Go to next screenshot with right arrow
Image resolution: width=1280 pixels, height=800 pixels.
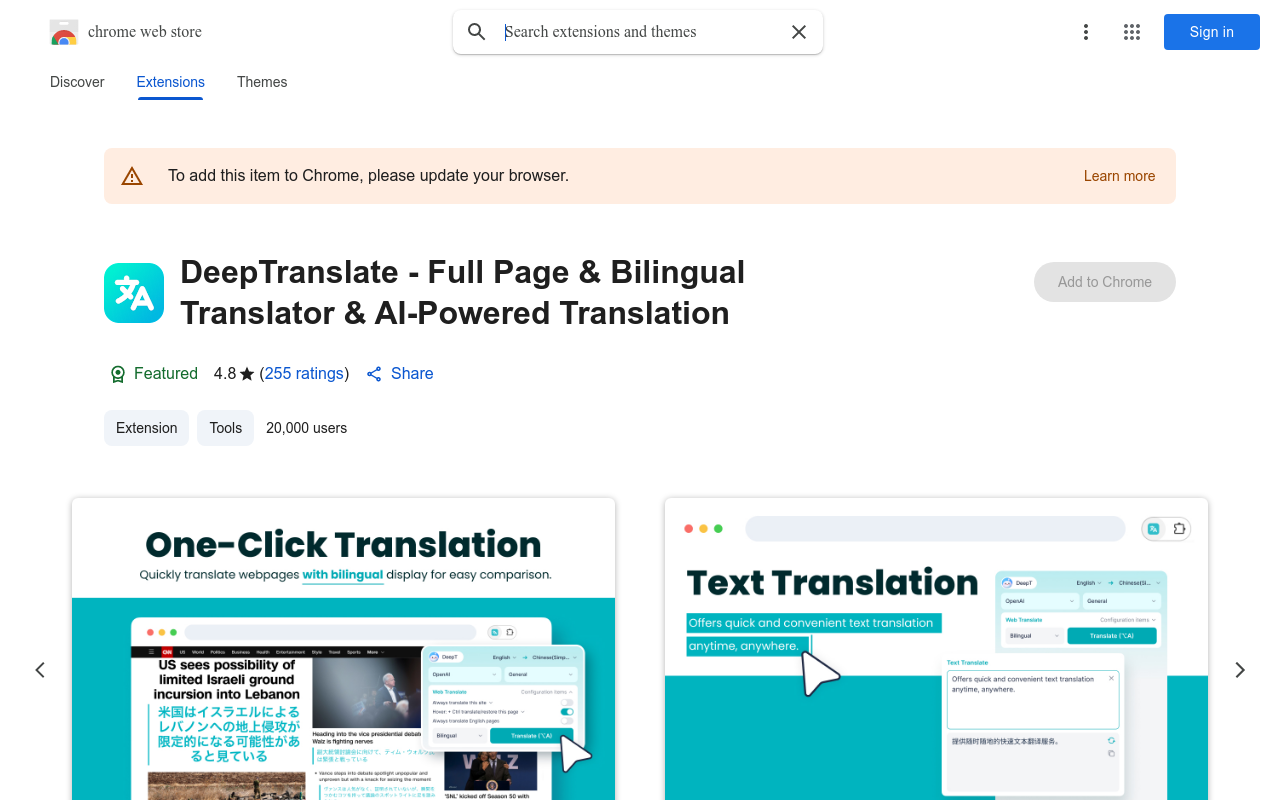tap(1240, 670)
